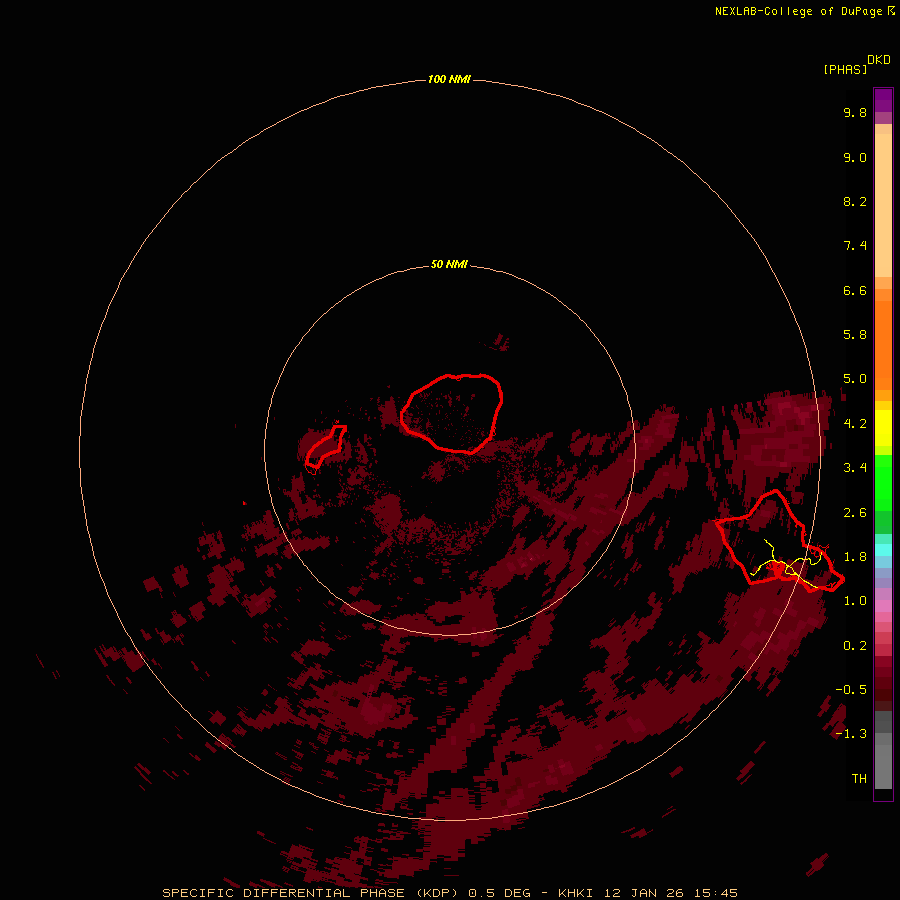
Task: Click the 5.0 scale value label
Action: pyautogui.click(x=855, y=379)
